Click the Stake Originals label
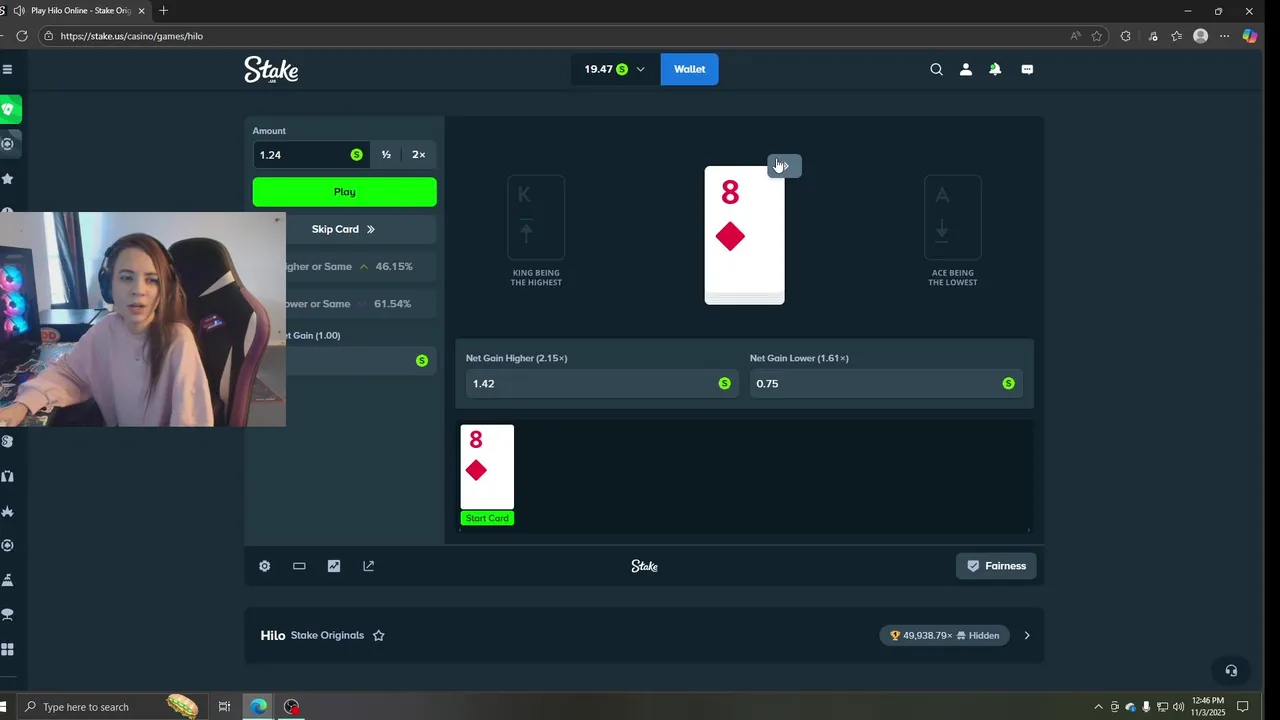The image size is (1280, 720). [327, 635]
